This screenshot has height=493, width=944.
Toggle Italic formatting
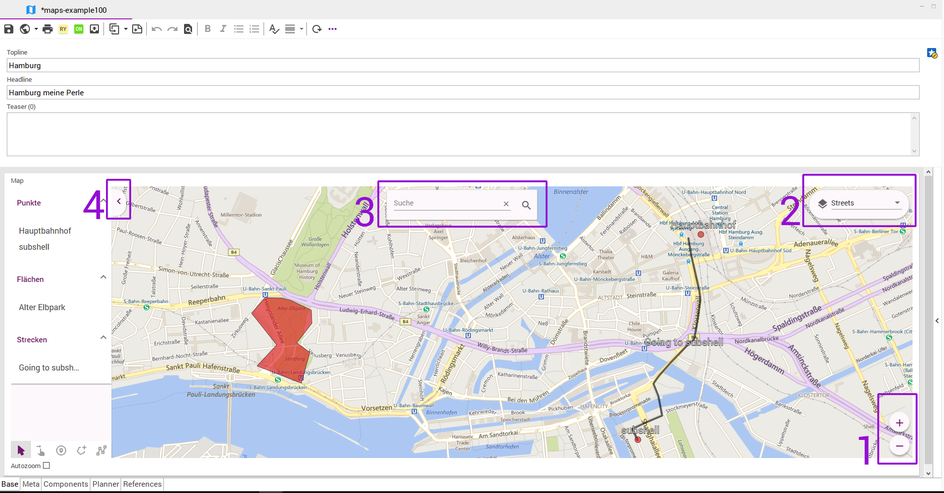pyautogui.click(x=223, y=29)
